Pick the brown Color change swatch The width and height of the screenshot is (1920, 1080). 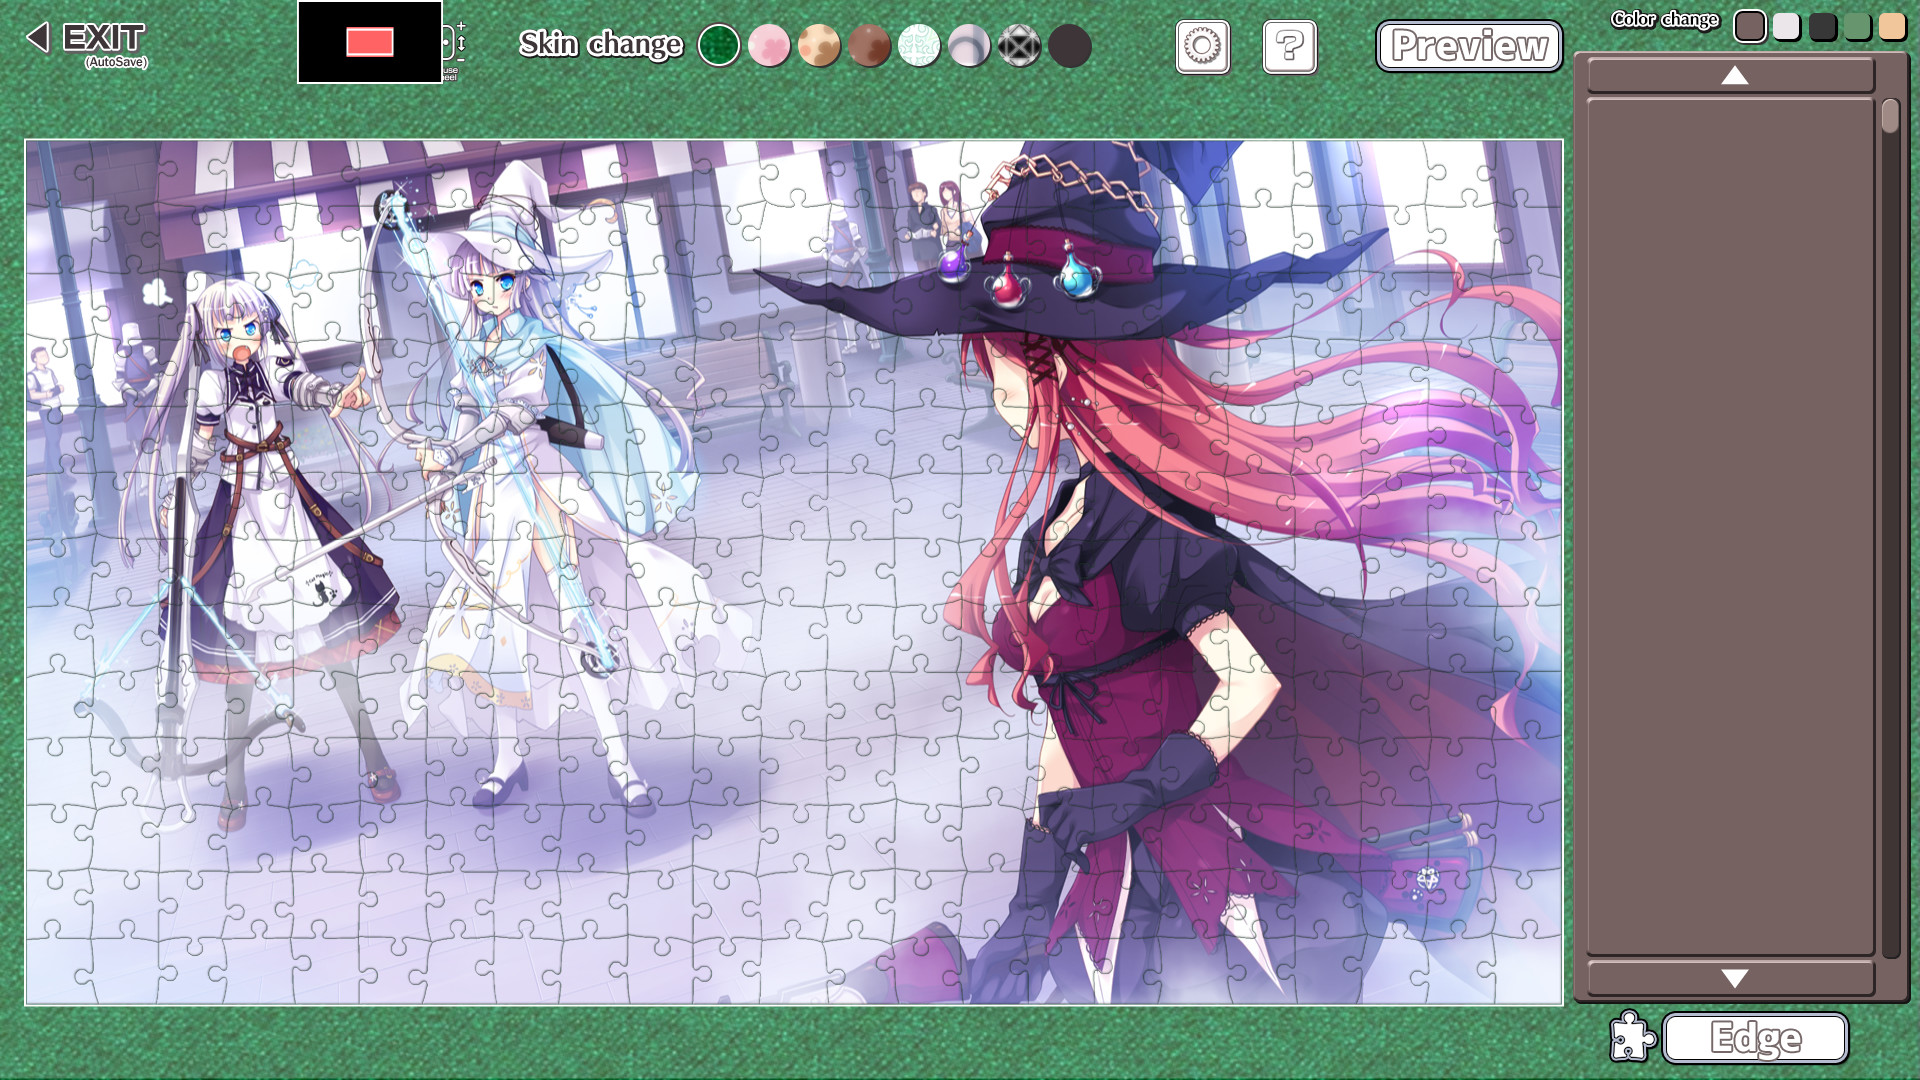point(1751,27)
